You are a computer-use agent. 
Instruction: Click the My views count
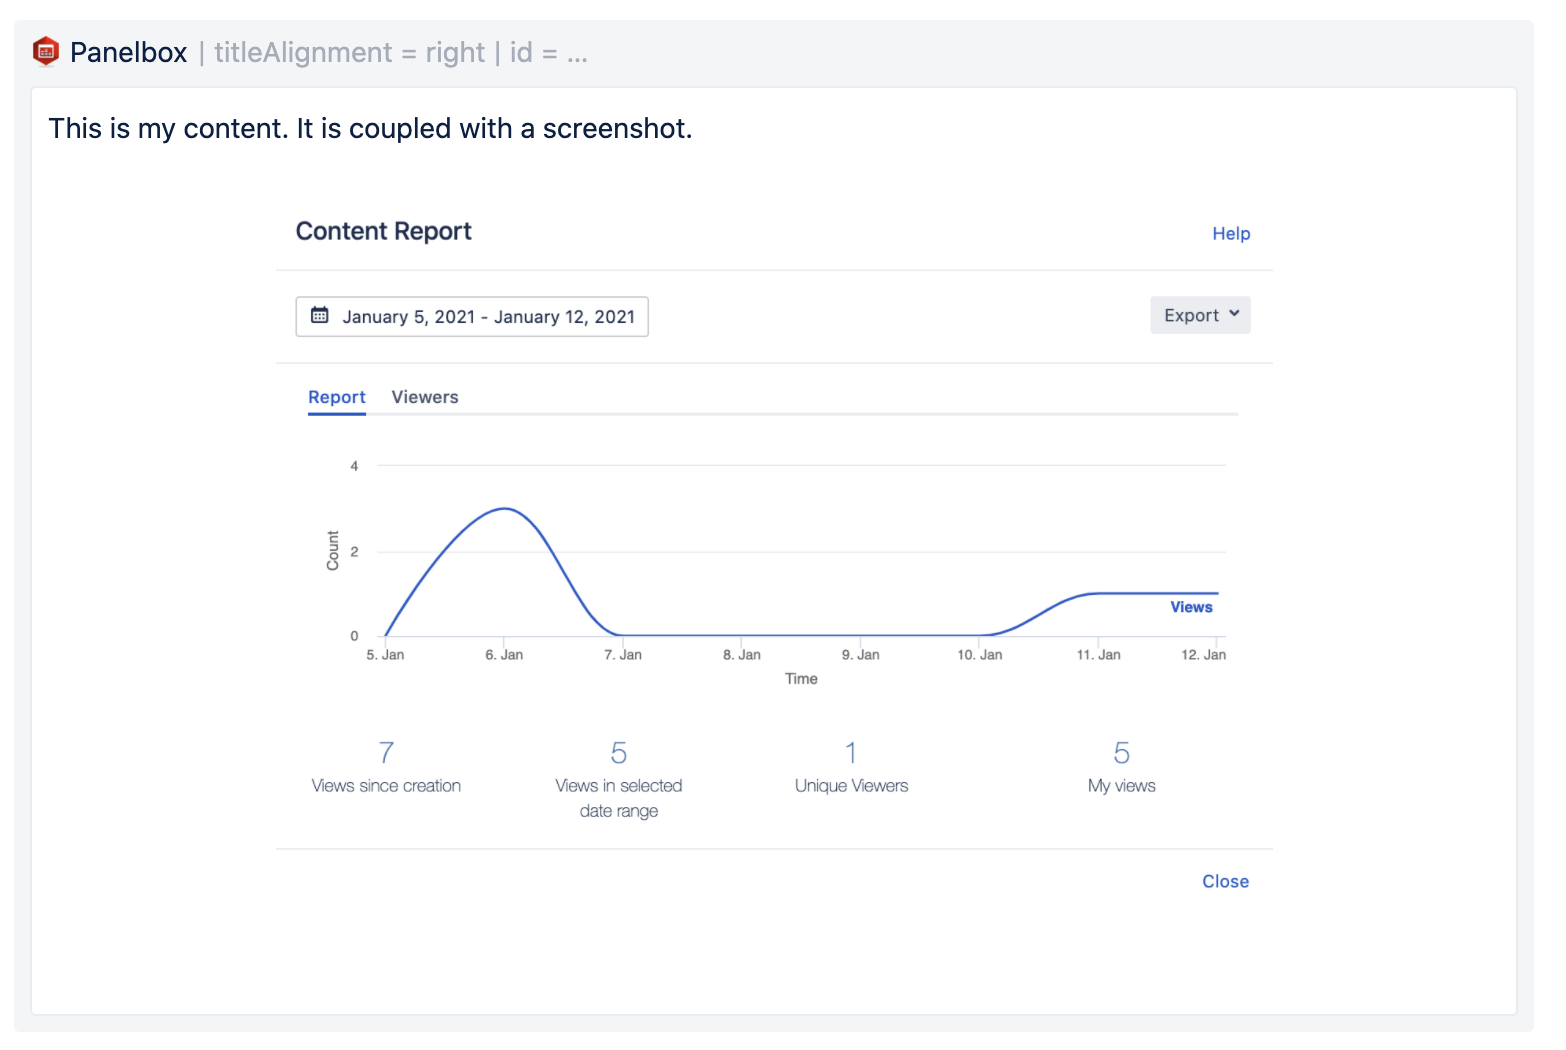tap(1121, 753)
